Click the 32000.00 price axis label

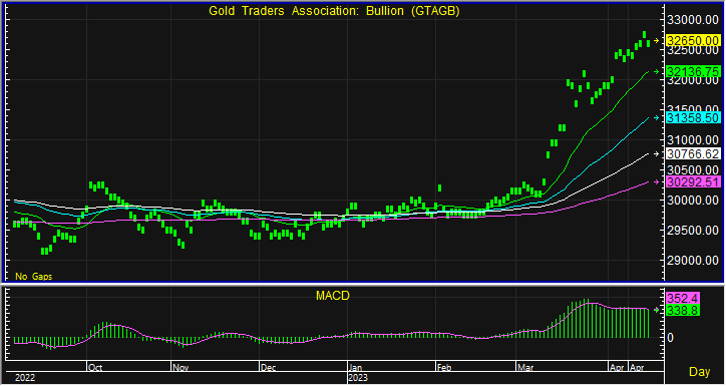[693, 81]
